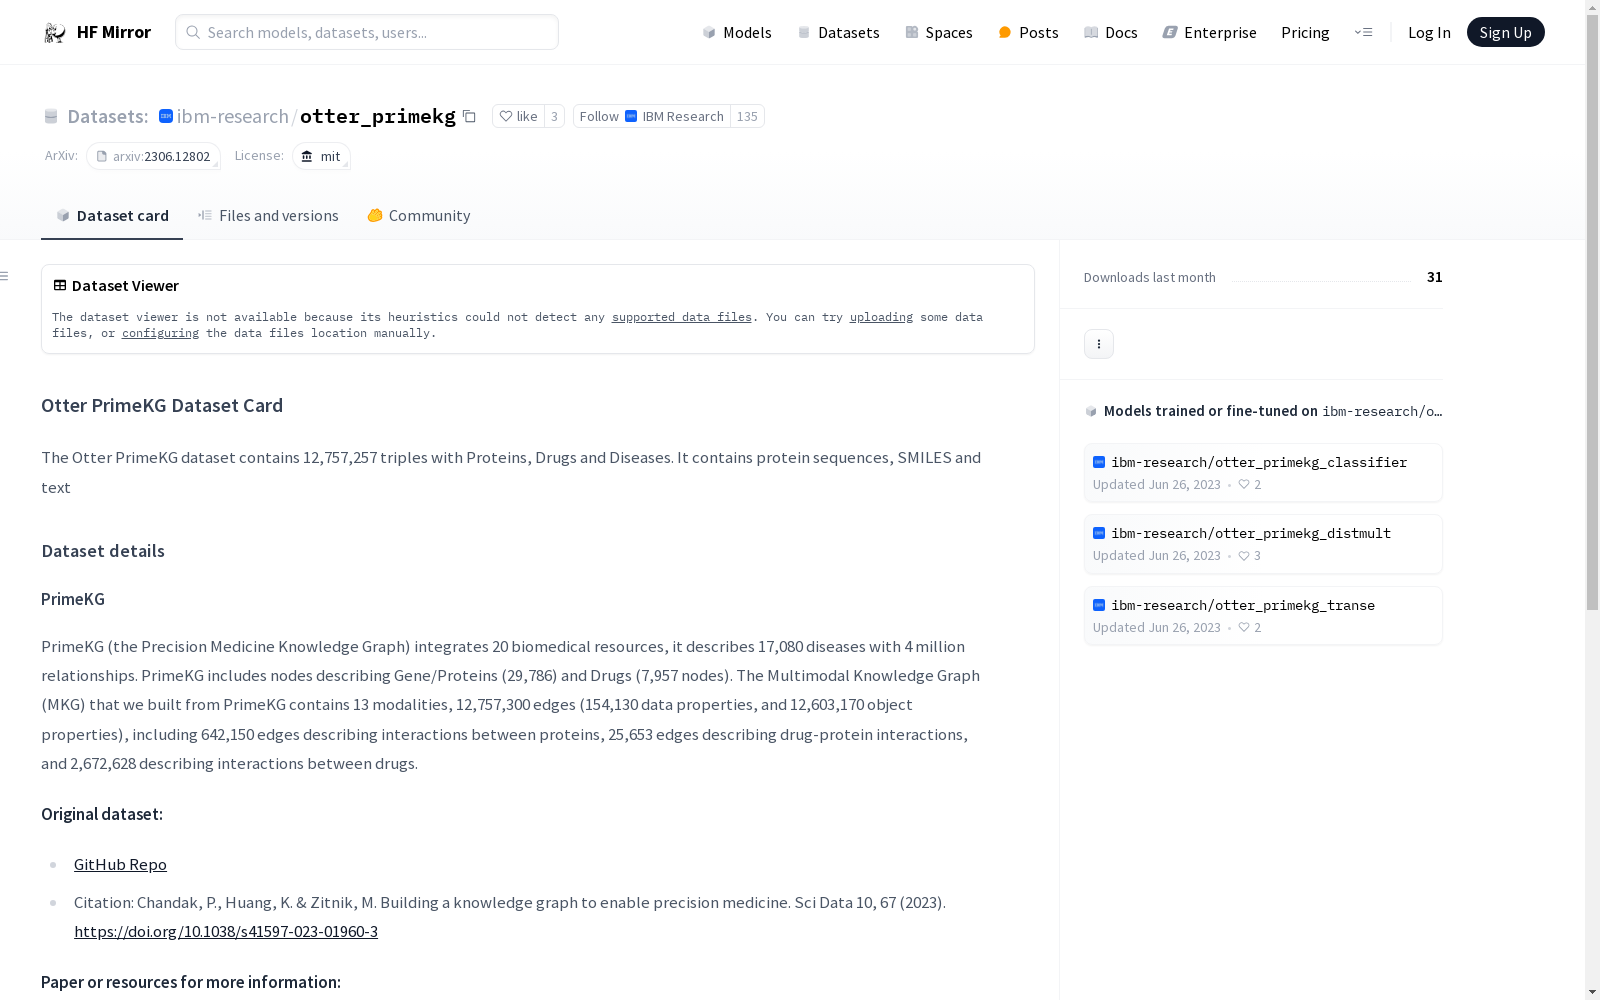Open the GitHub Repo link
This screenshot has height=1000, width=1600.
pyautogui.click(x=120, y=864)
